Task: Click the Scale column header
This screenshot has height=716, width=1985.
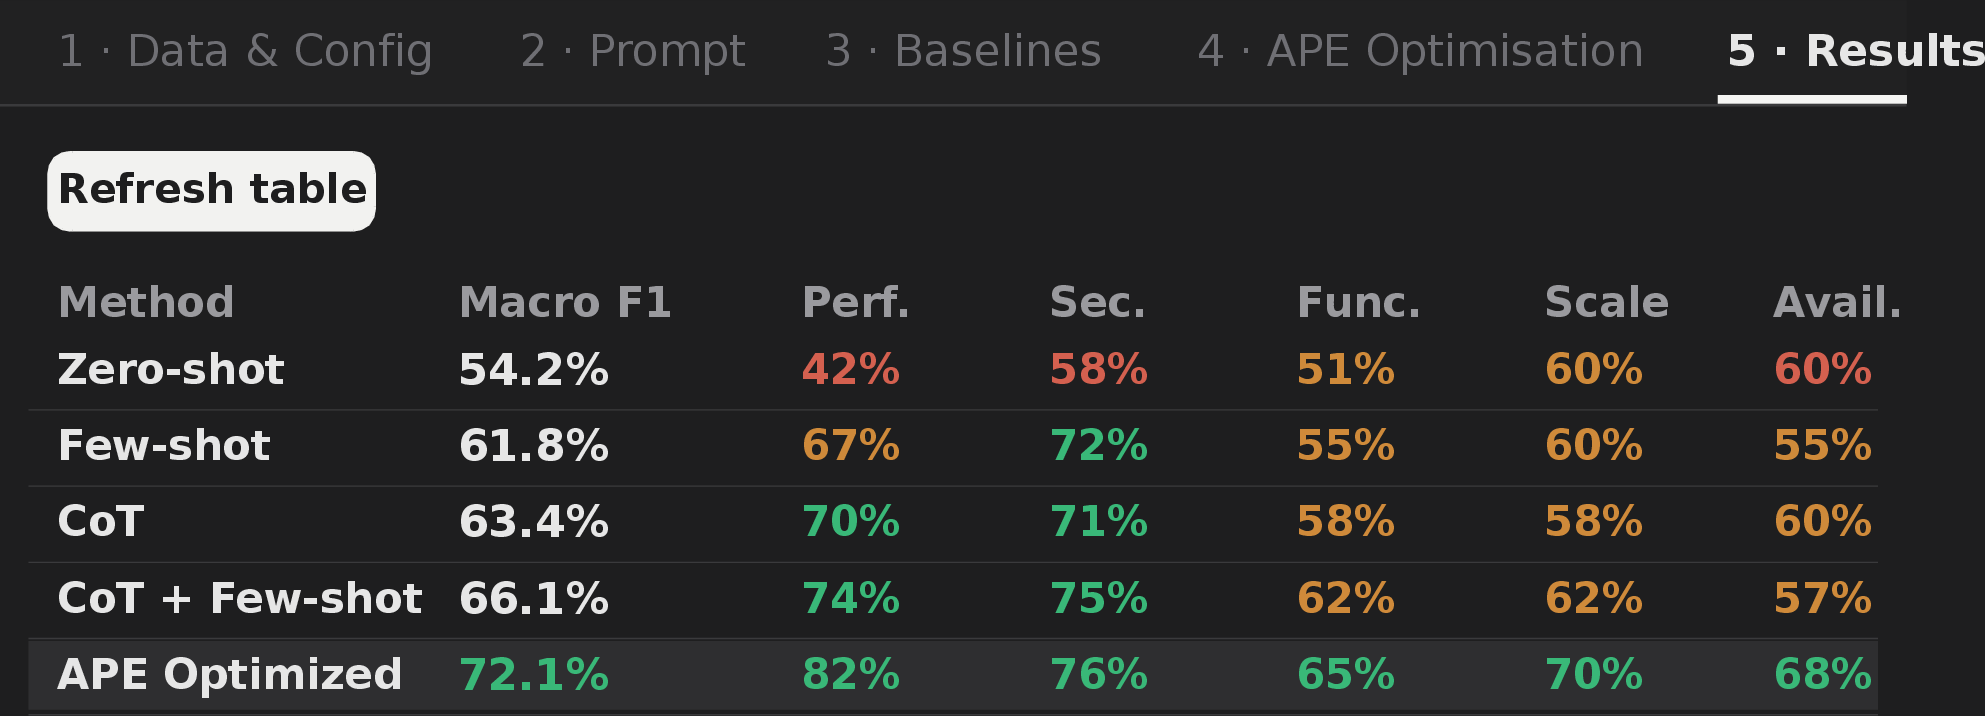Action: tap(1606, 302)
